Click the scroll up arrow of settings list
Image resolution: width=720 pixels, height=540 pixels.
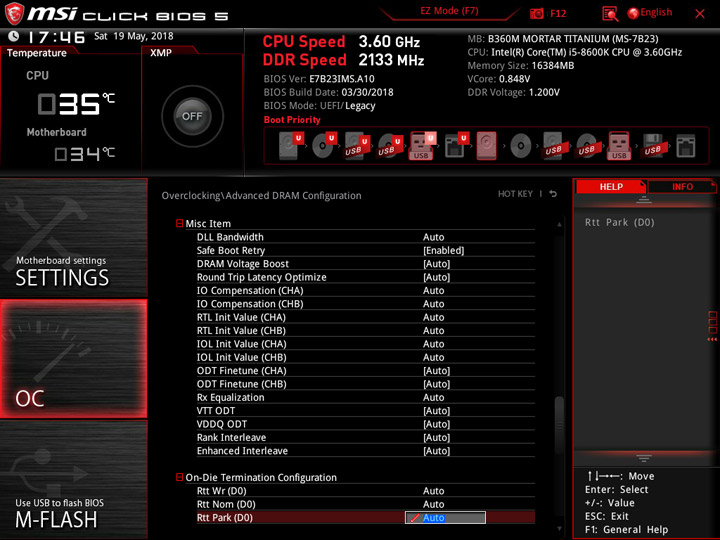pos(559,225)
